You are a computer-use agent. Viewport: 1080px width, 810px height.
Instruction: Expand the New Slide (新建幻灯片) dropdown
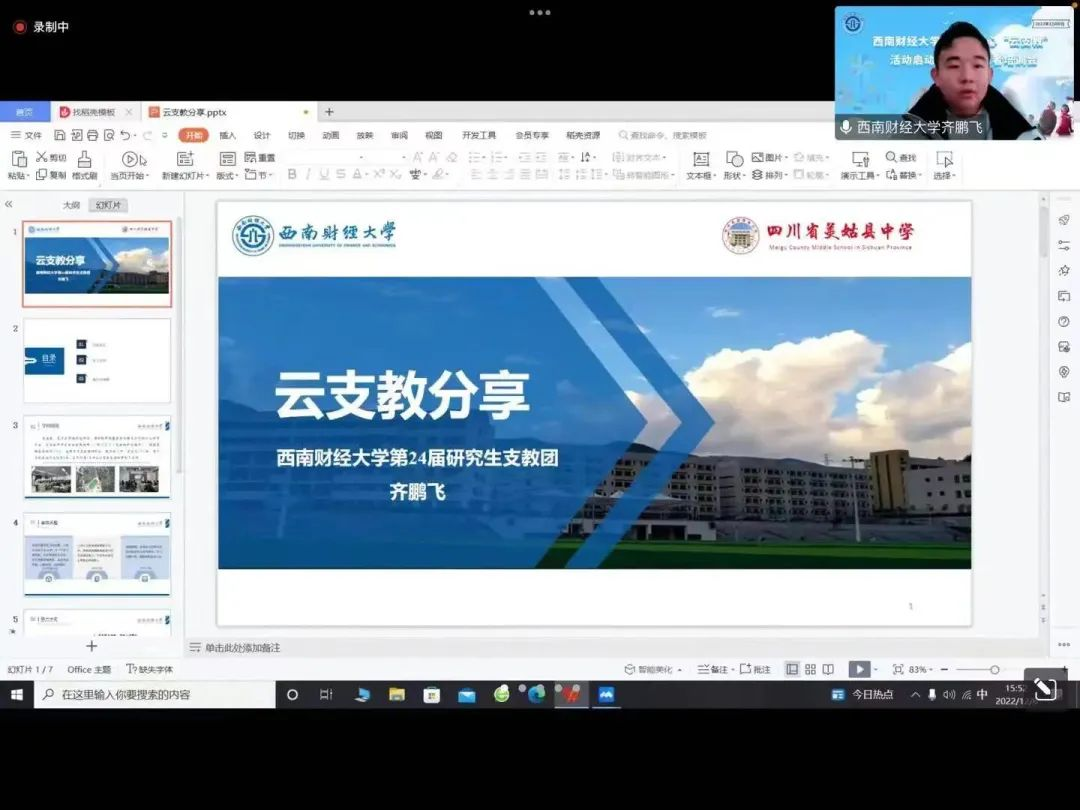[184, 176]
